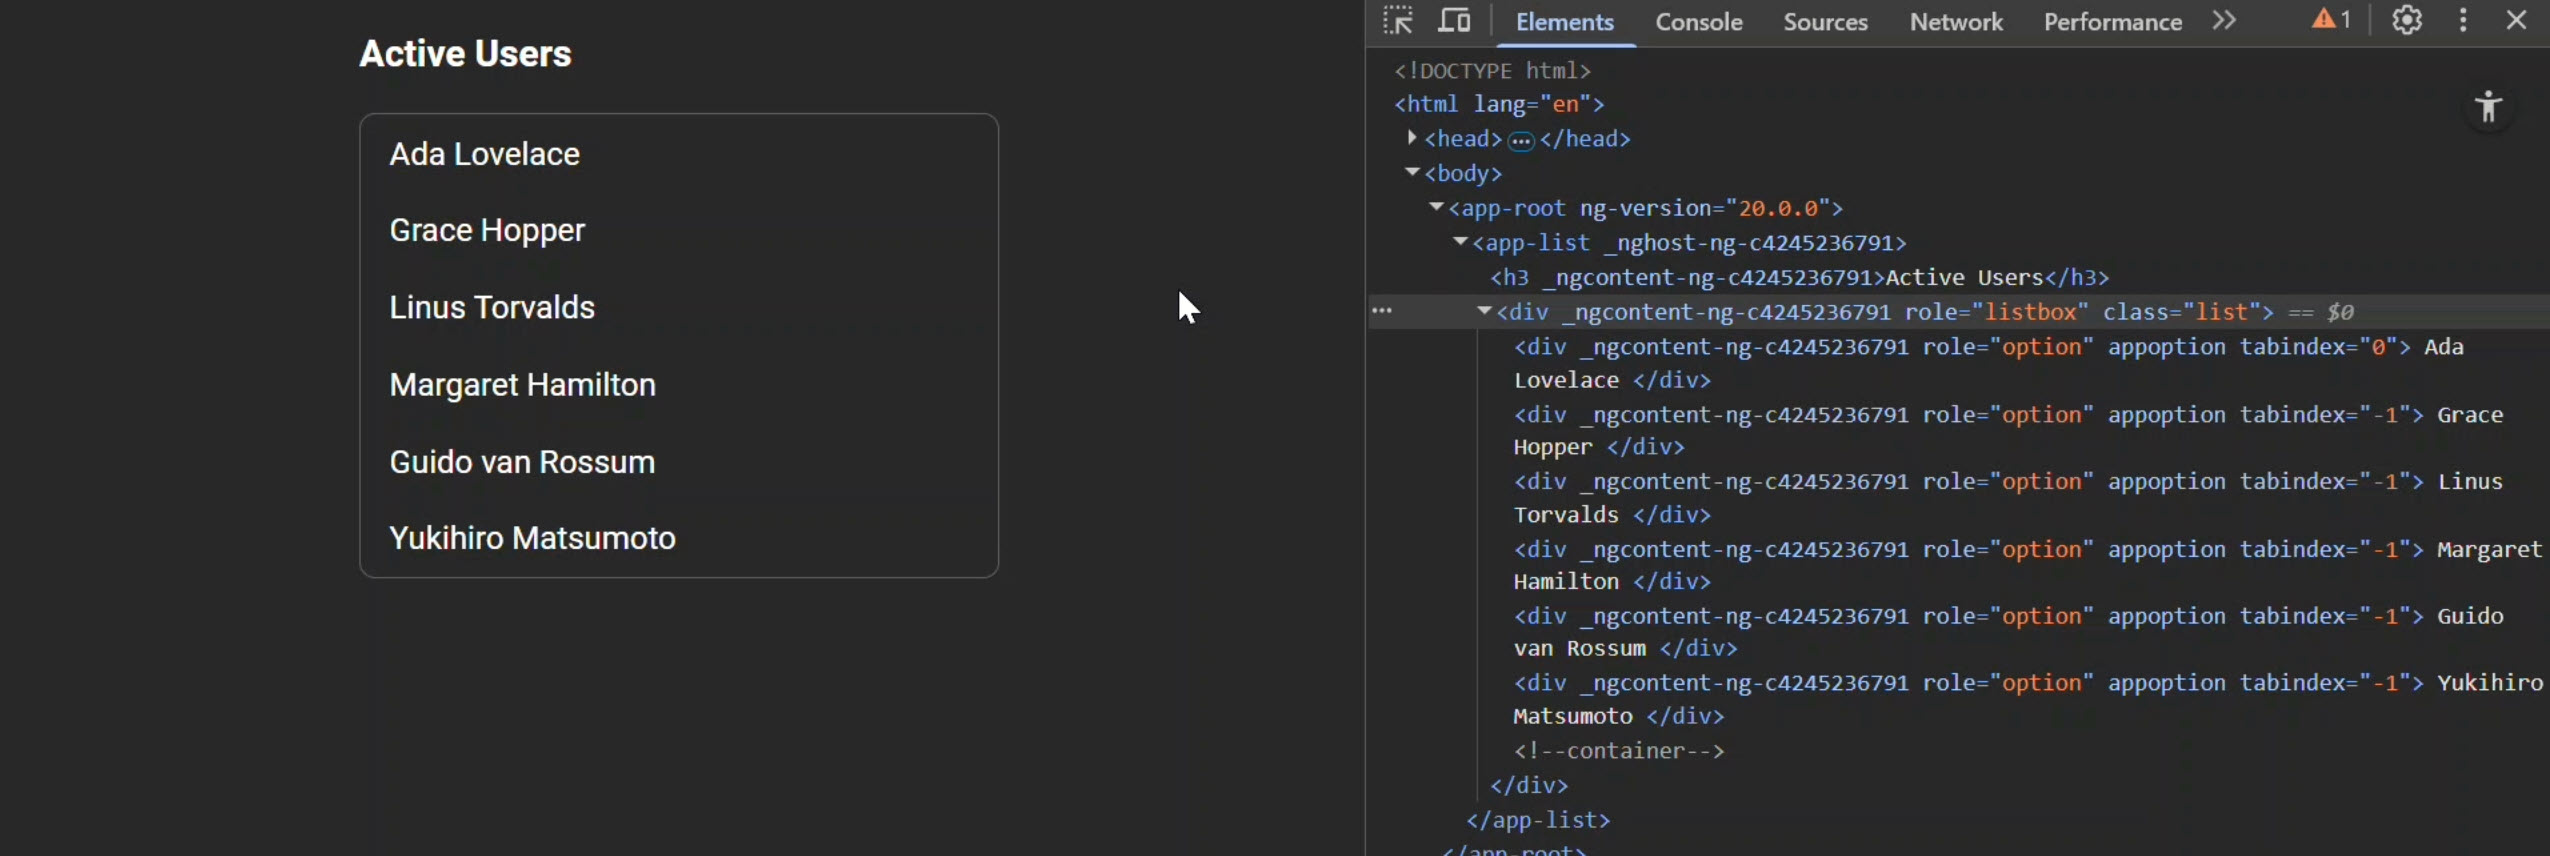Select the Yukihiro Matsumoto option node

coord(2028,699)
